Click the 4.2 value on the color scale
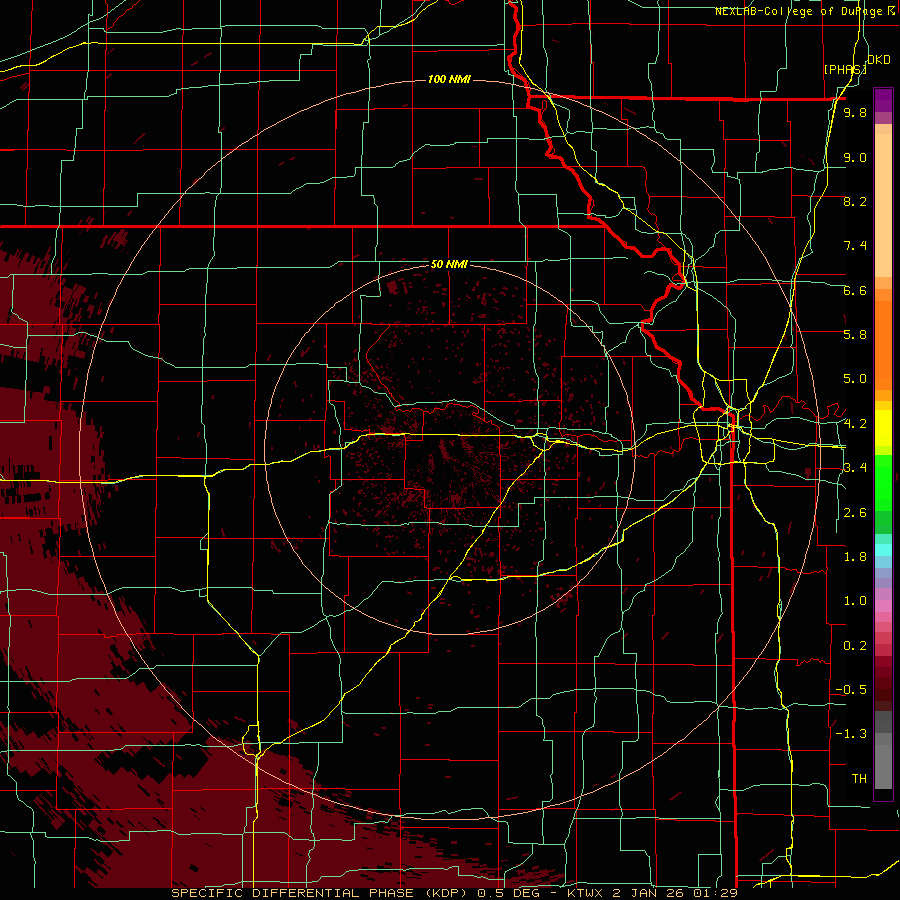This screenshot has height=900, width=900. (x=855, y=424)
